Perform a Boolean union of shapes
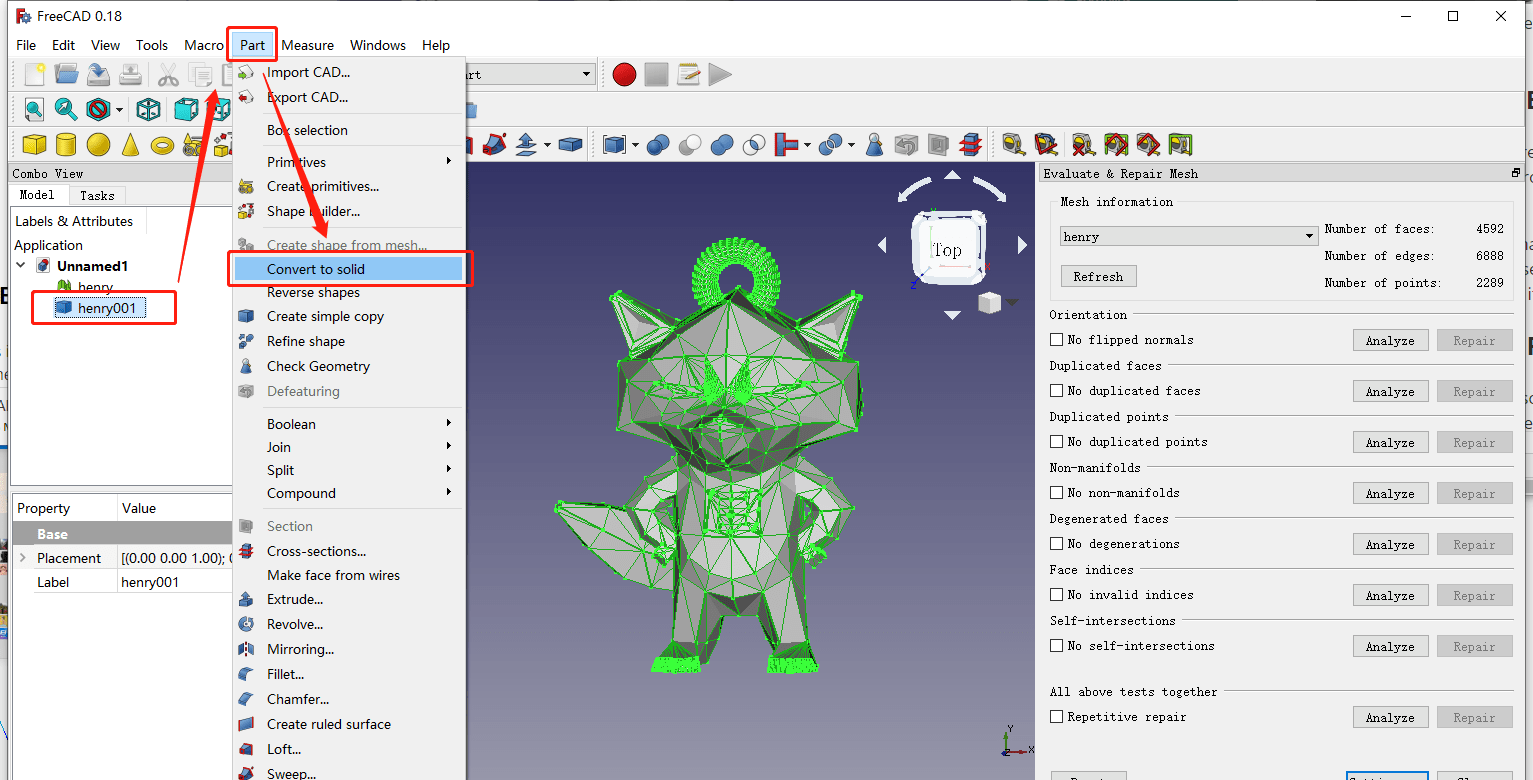 (x=722, y=144)
